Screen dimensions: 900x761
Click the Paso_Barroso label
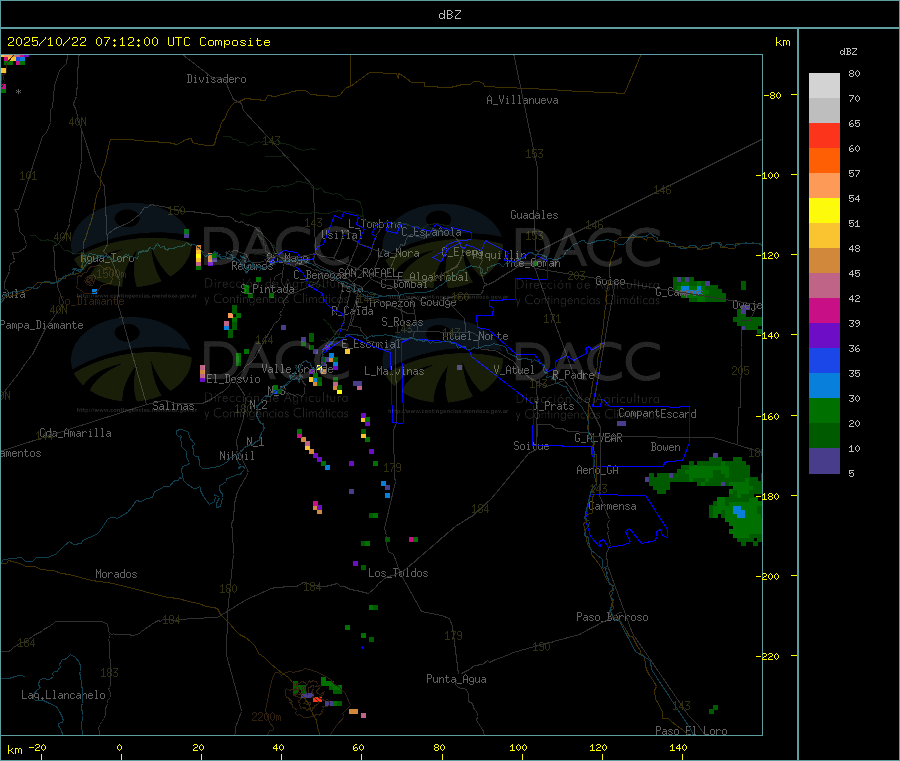612,617
